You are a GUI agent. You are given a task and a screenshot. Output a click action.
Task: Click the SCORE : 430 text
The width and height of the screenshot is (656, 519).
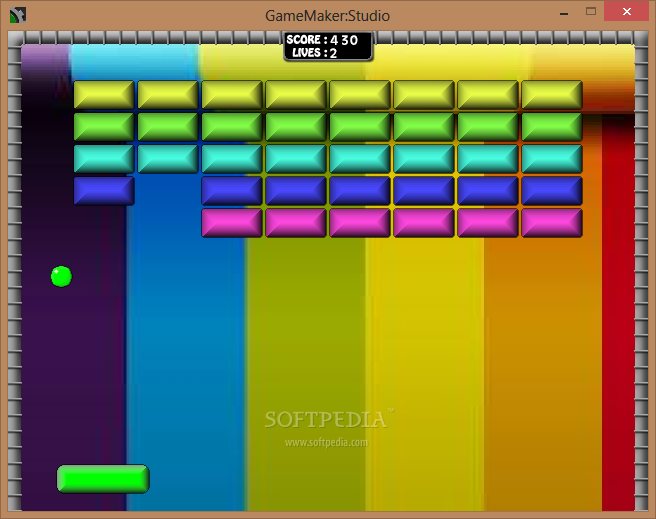322,40
